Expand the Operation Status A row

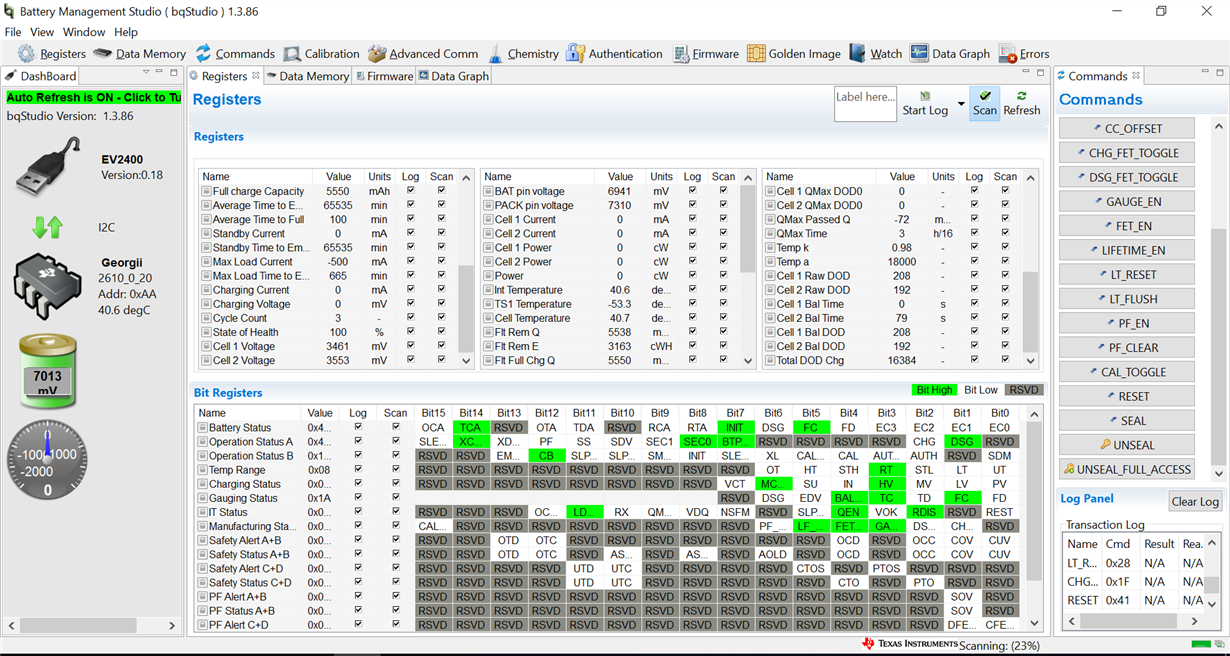tap(204, 442)
